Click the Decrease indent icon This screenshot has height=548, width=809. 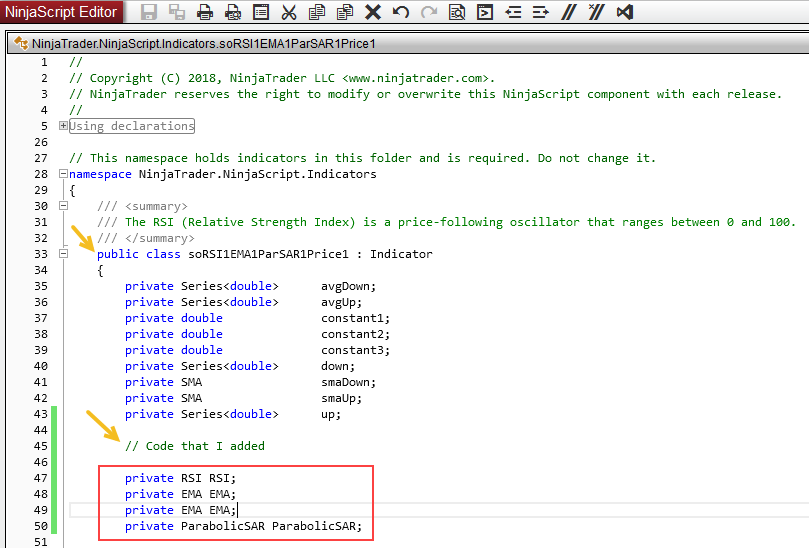[x=513, y=12]
